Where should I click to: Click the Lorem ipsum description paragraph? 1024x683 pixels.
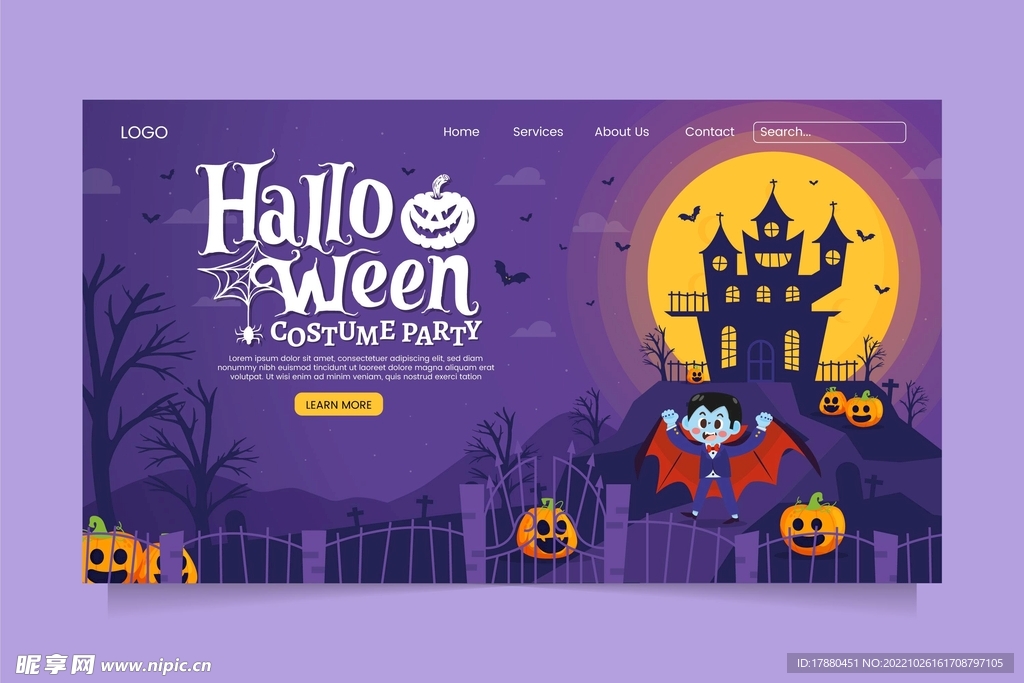(x=356, y=368)
